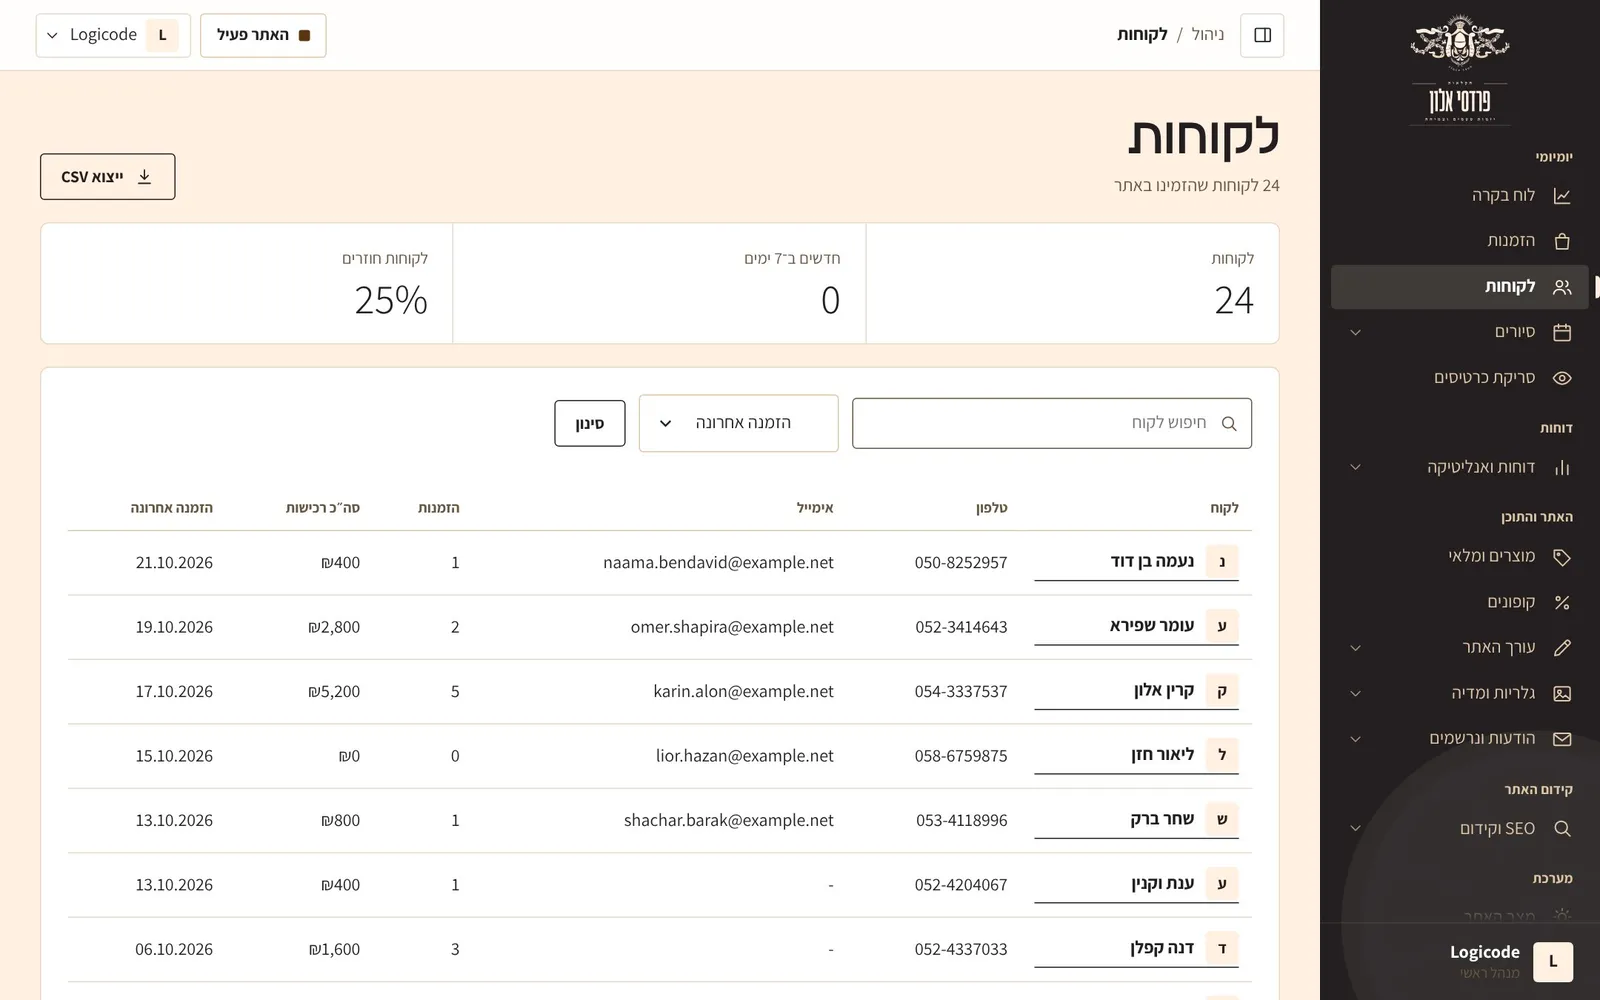Expand the עורך האתר chevron
Screen dimensions: 1600x1000
(x=1355, y=648)
